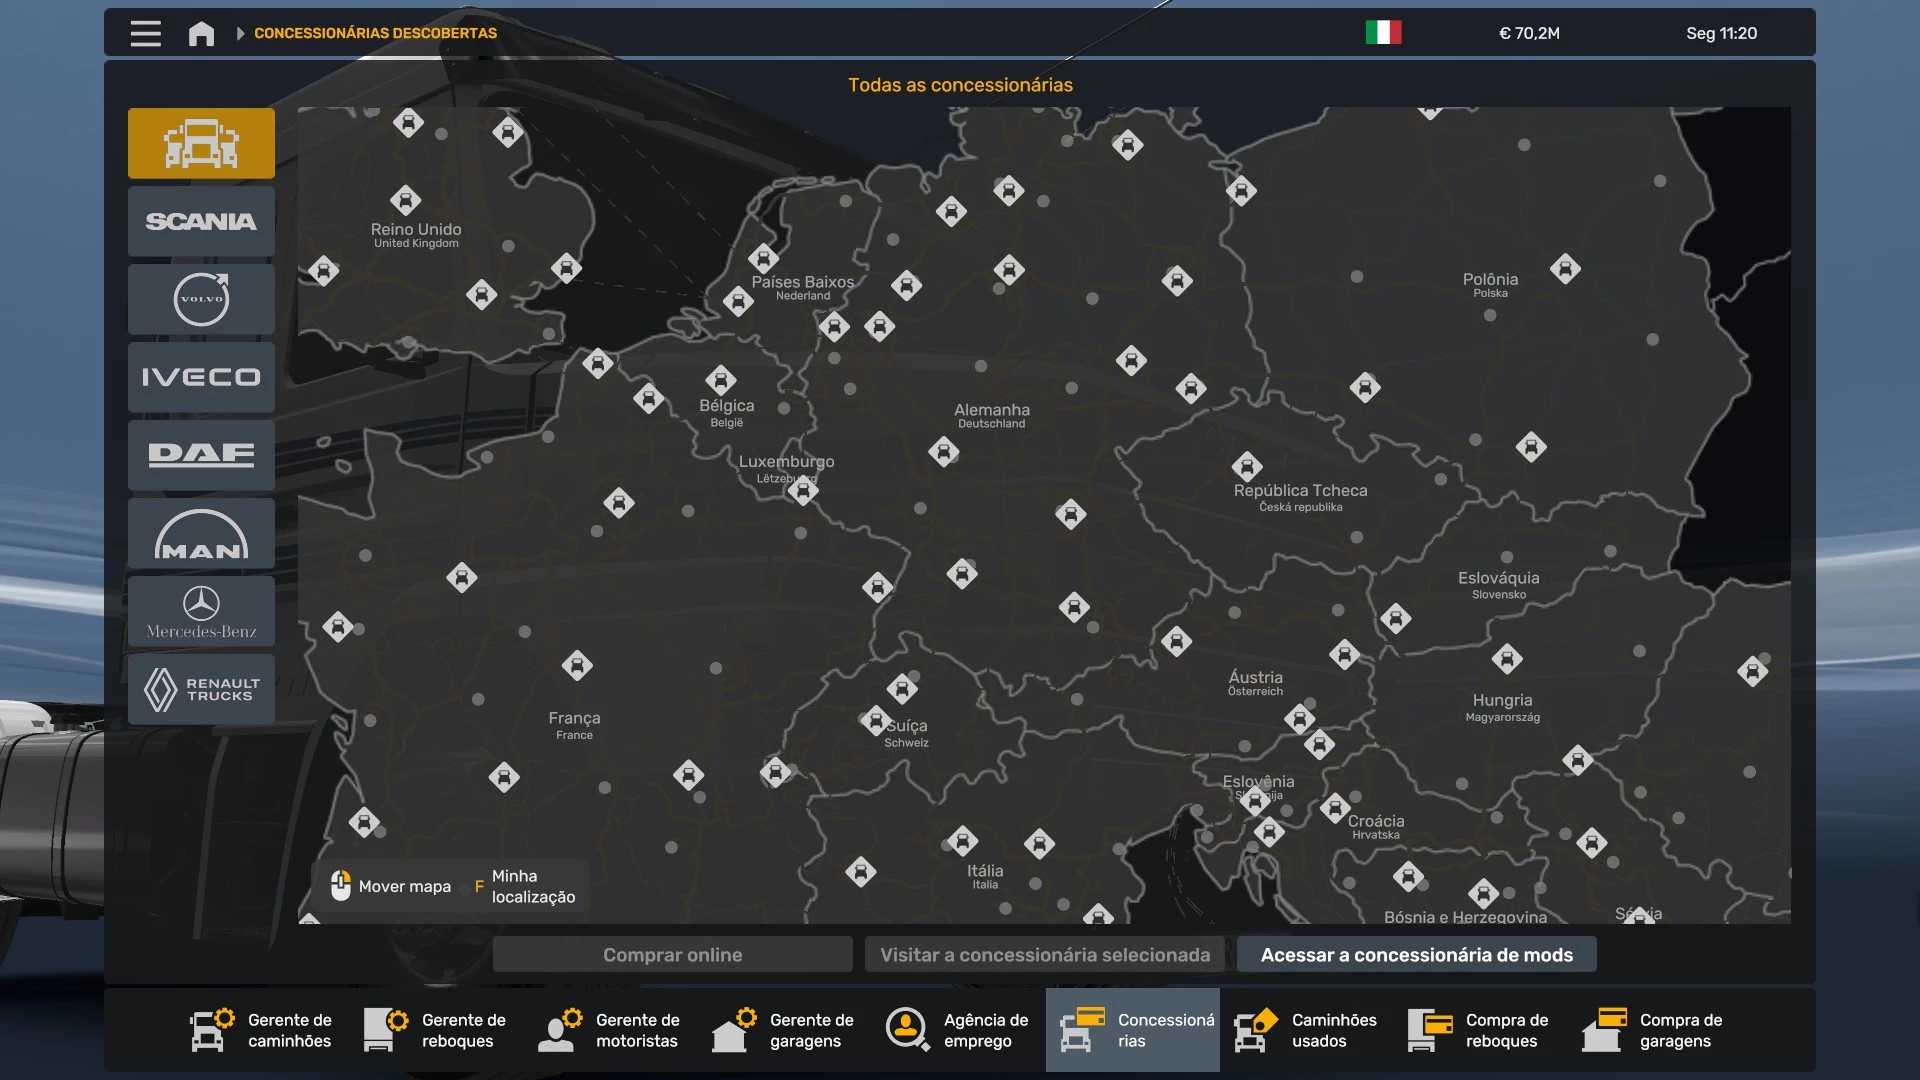Open the hamburger menu icon
Image resolution: width=1920 pixels, height=1080 pixels.
coord(145,33)
